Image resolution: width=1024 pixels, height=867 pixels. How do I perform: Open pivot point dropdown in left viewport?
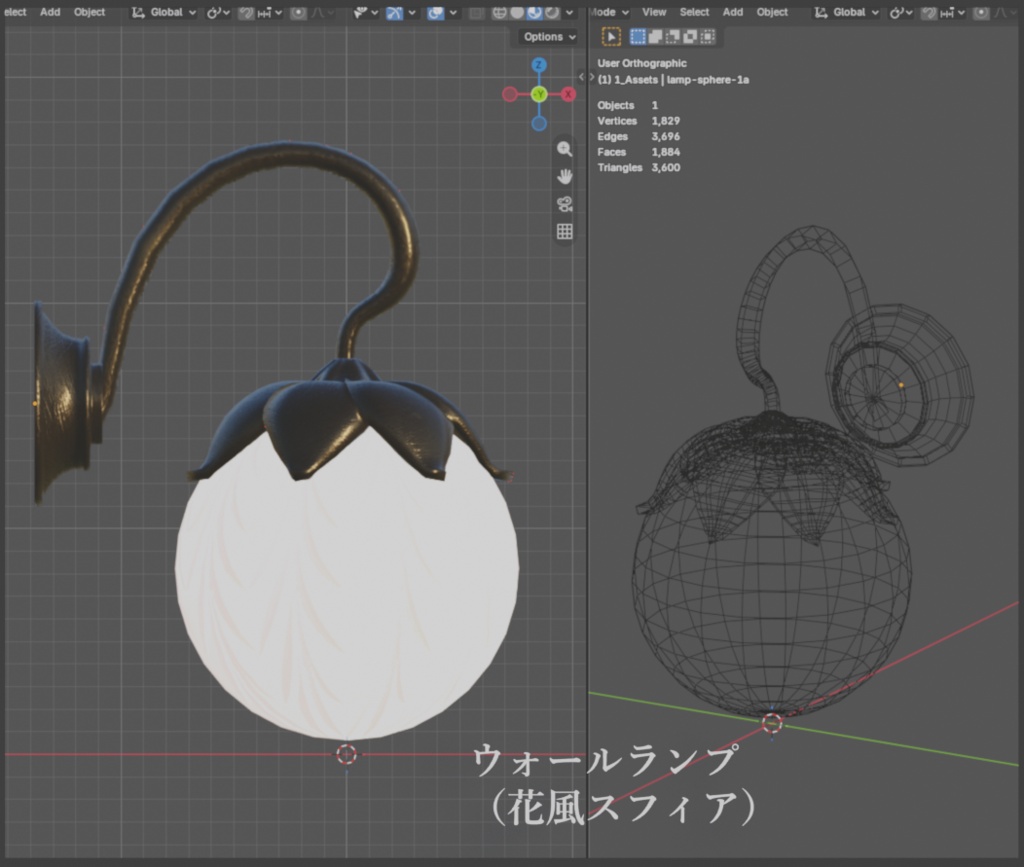click(218, 12)
